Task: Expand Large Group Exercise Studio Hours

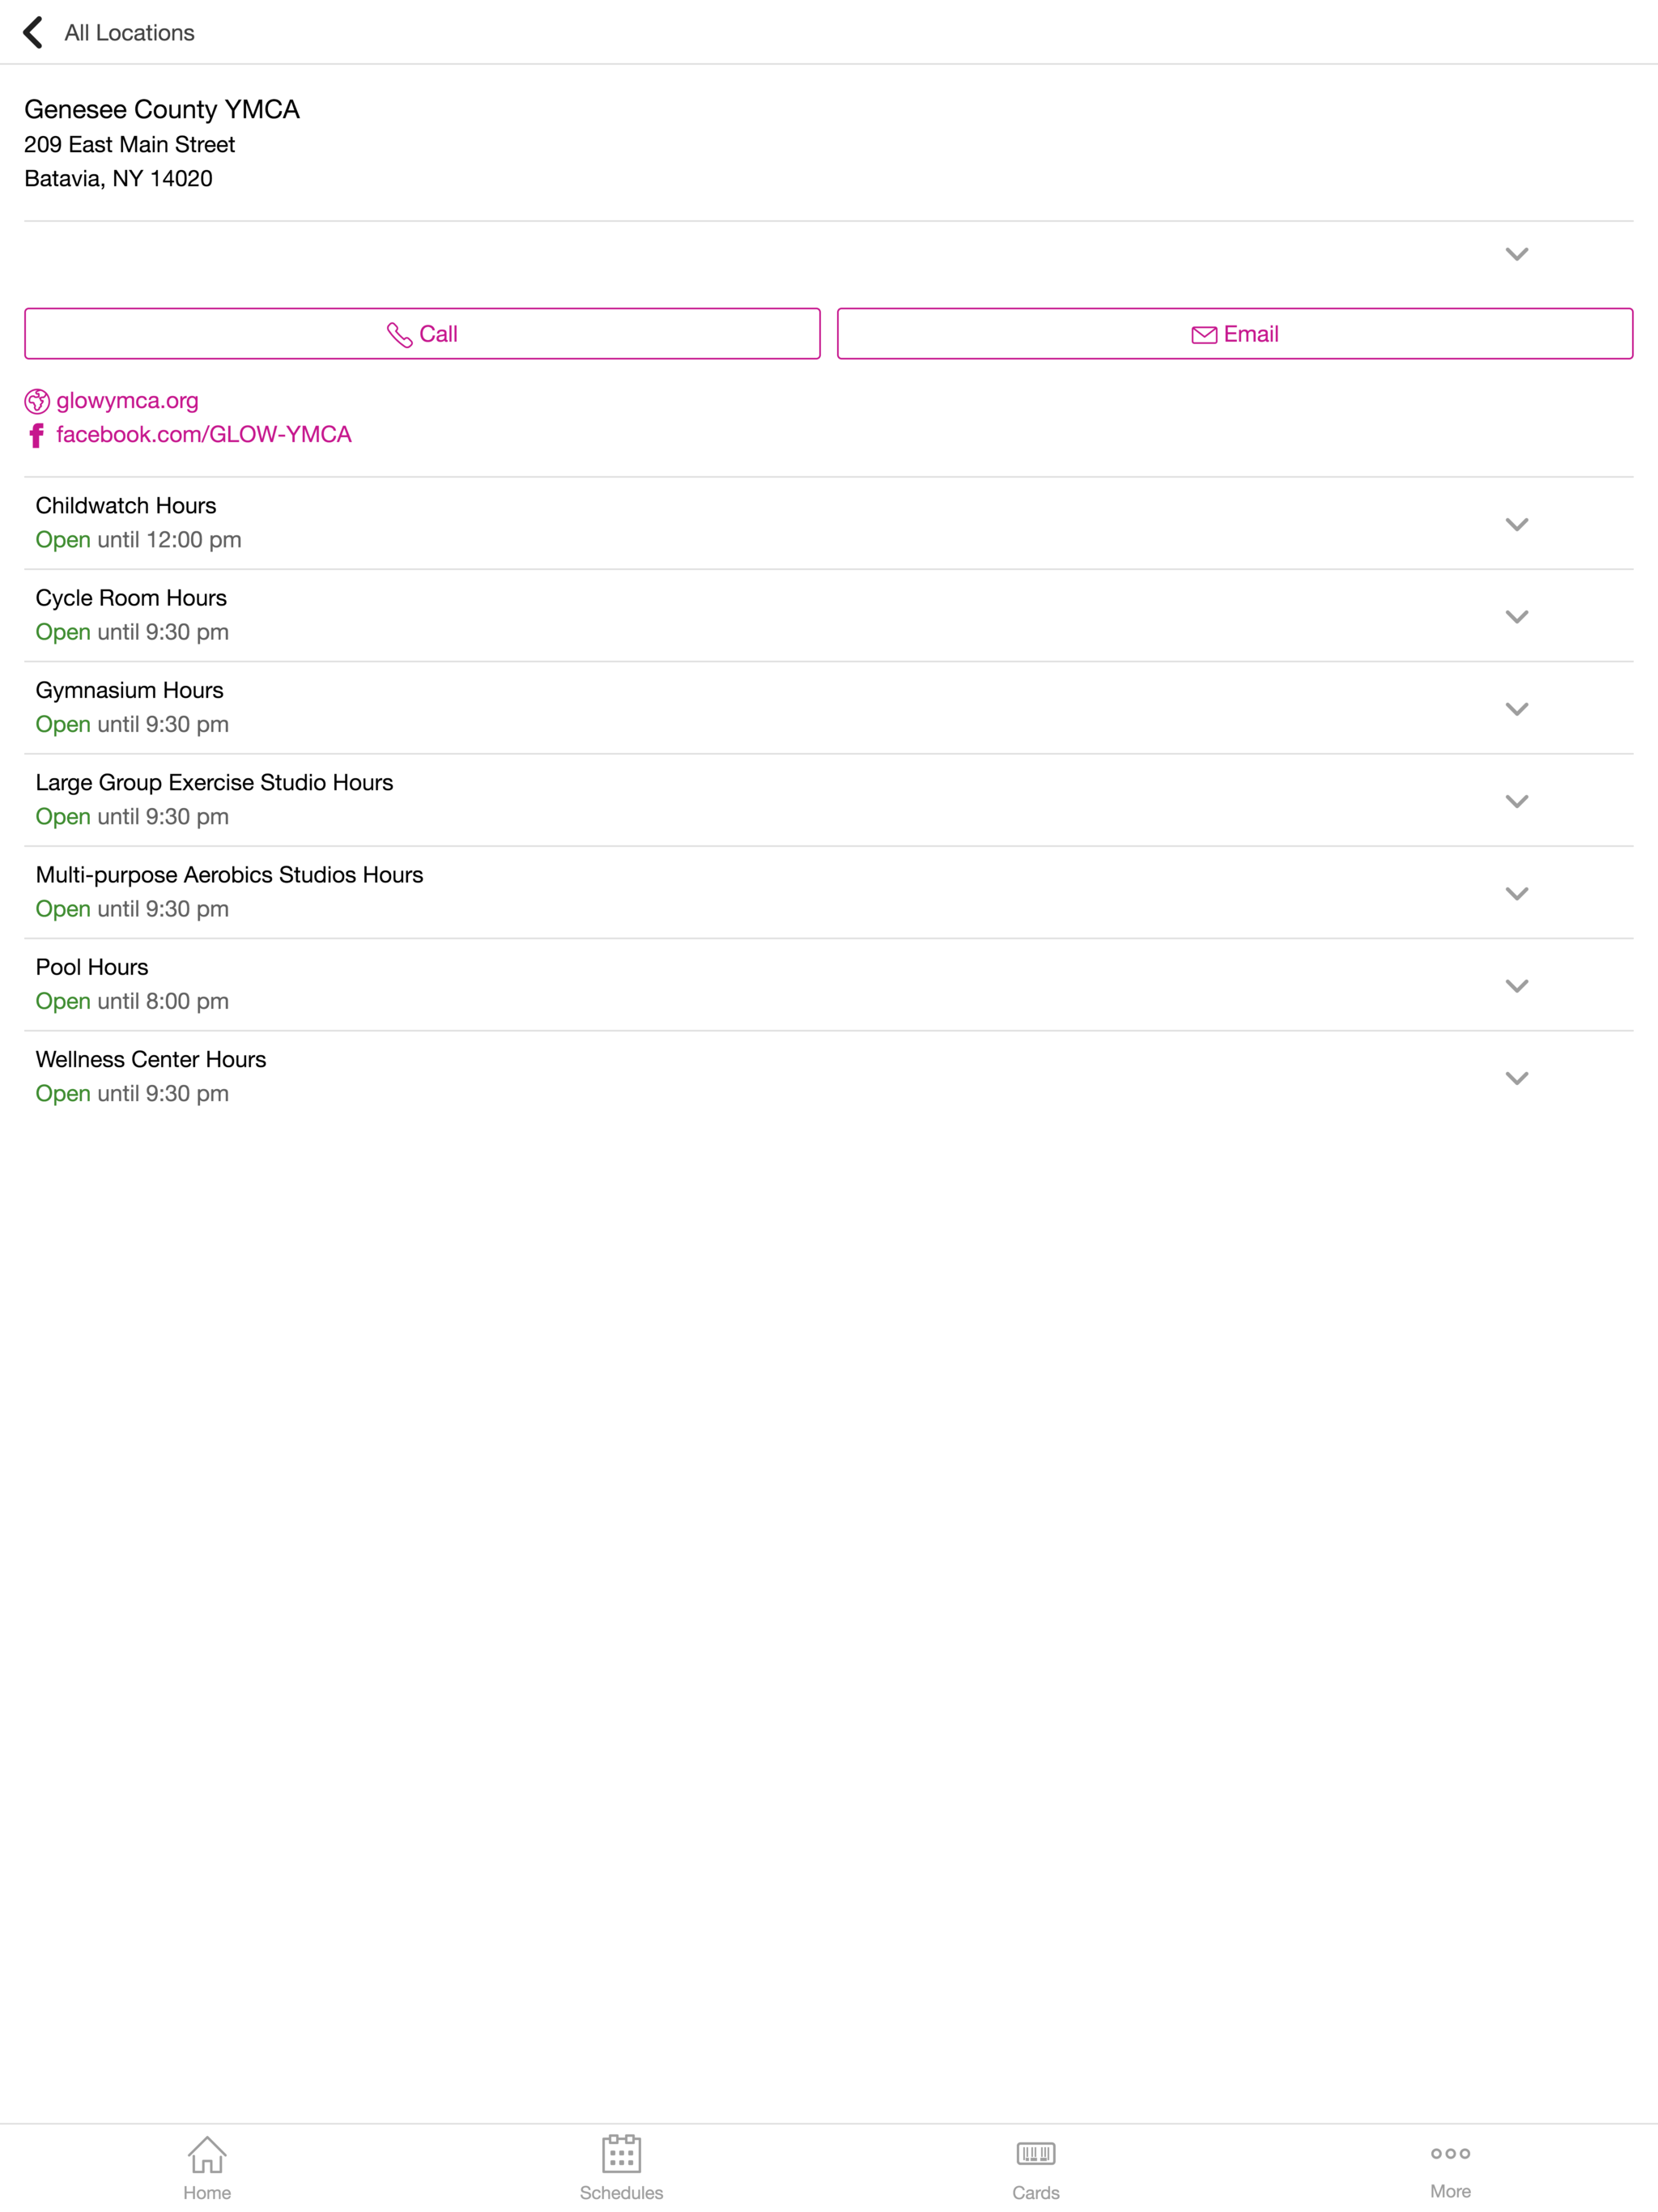Action: pyautogui.click(x=1517, y=802)
